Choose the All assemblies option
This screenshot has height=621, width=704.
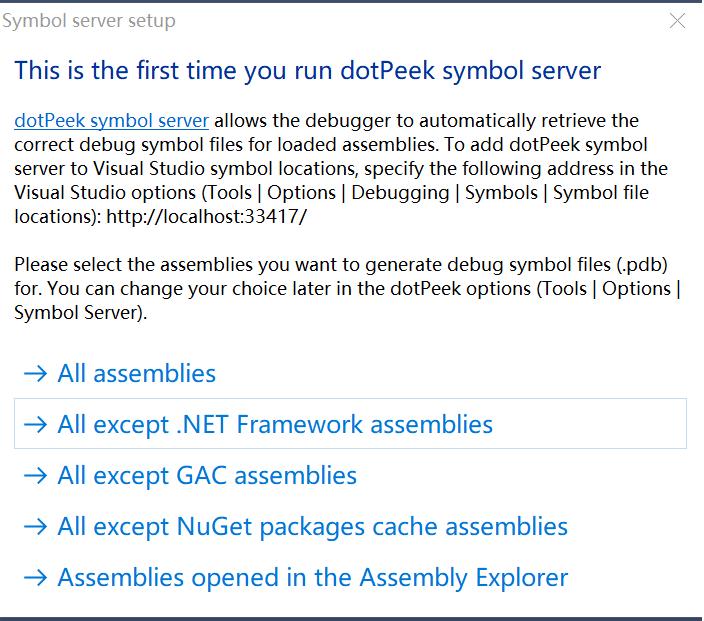tap(137, 374)
